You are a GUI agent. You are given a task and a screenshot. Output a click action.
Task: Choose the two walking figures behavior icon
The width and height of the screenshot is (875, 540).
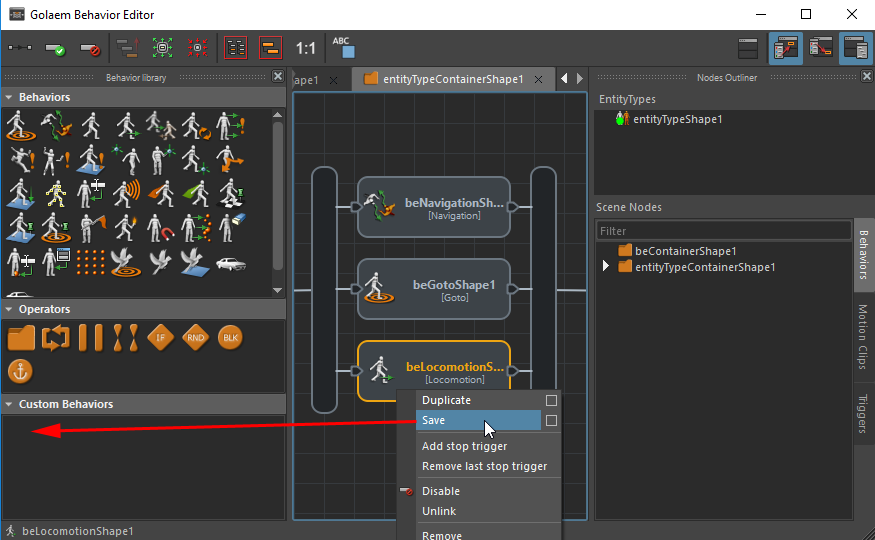point(161,126)
